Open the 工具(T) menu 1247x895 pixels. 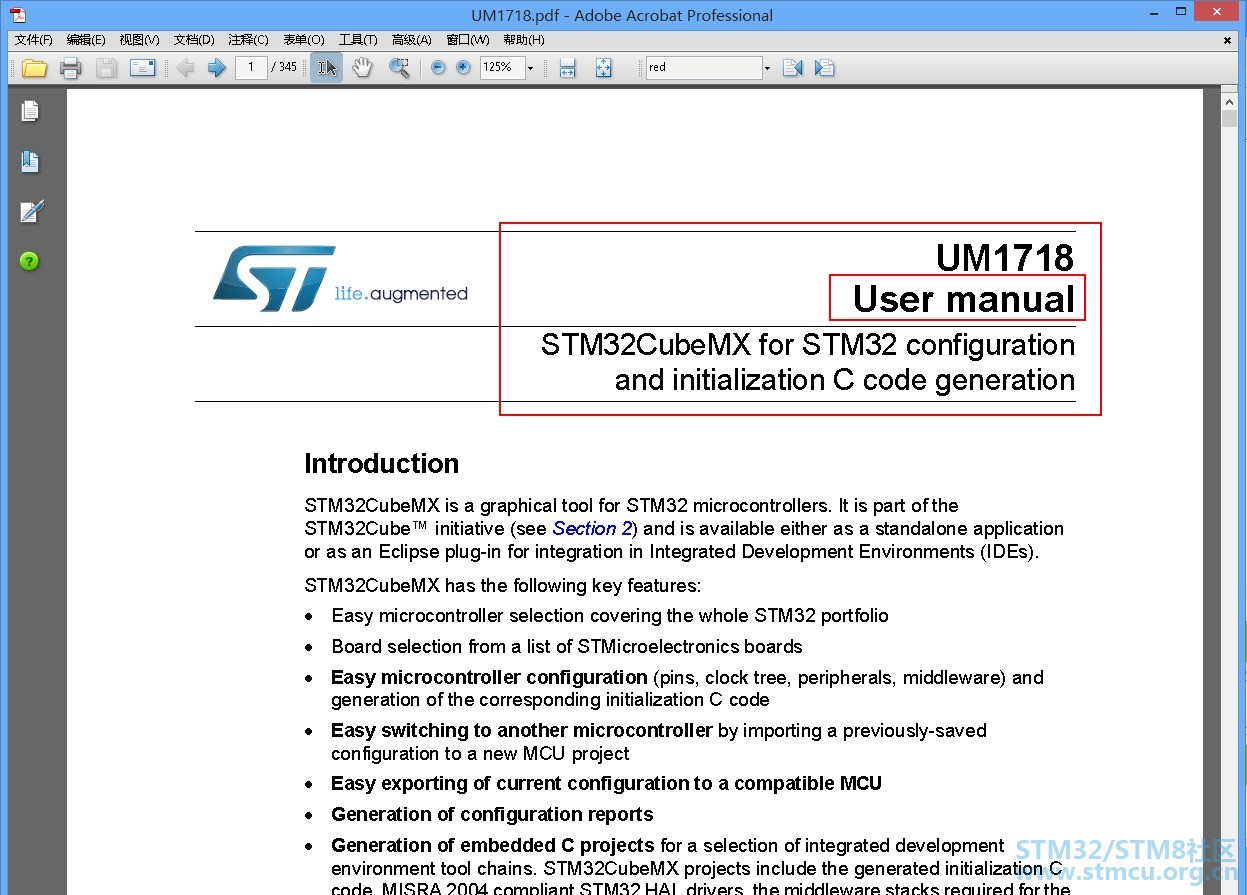pos(358,40)
